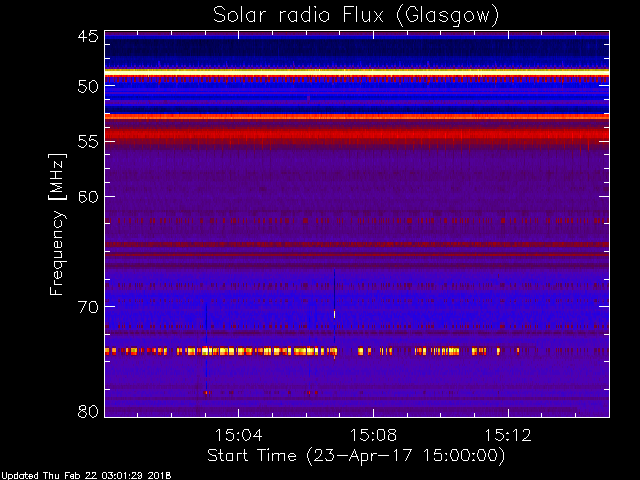Click the broad red band near 54 MHz

(357, 134)
